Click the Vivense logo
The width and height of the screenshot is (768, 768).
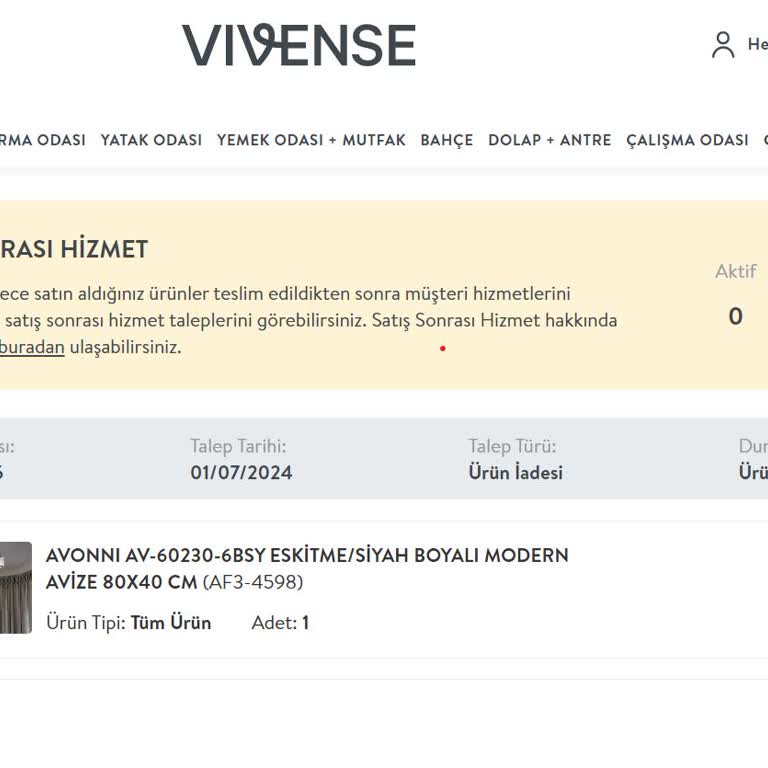pyautogui.click(x=299, y=45)
